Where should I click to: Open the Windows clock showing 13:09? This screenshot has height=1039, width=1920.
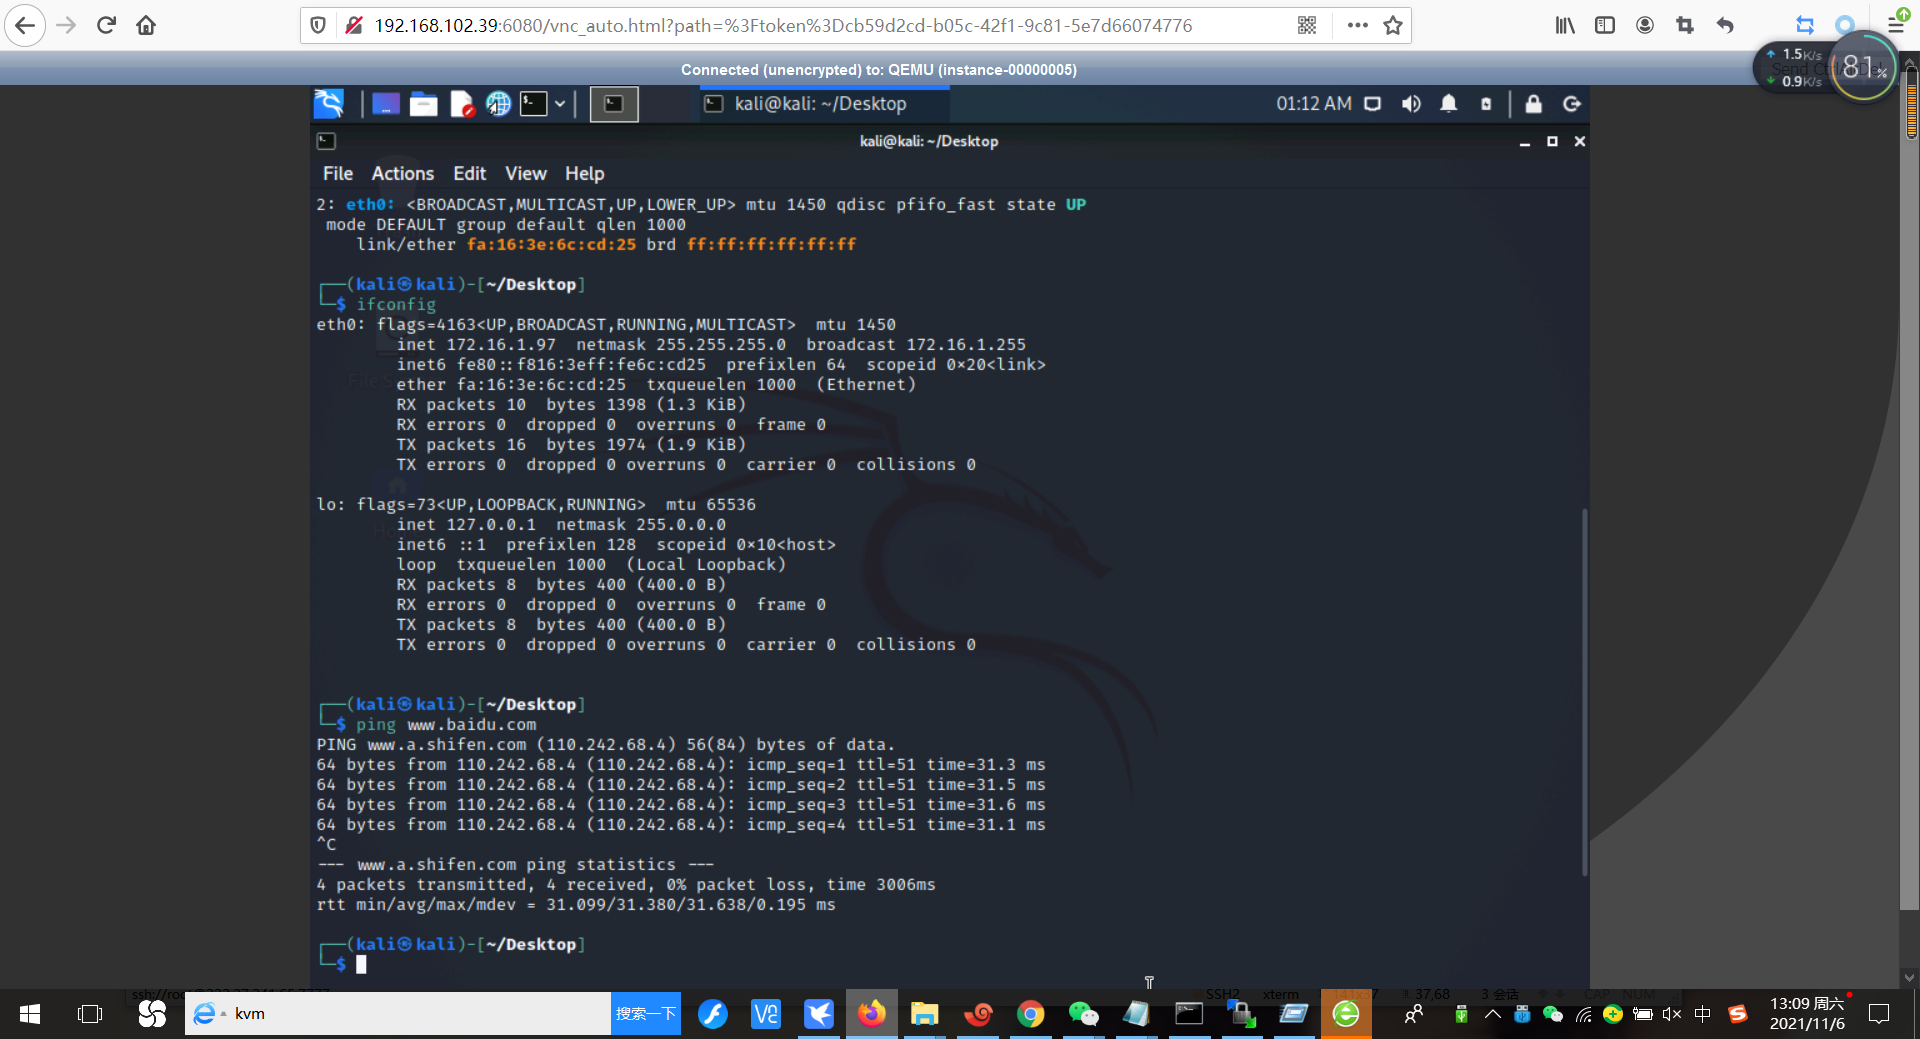point(1807,1014)
